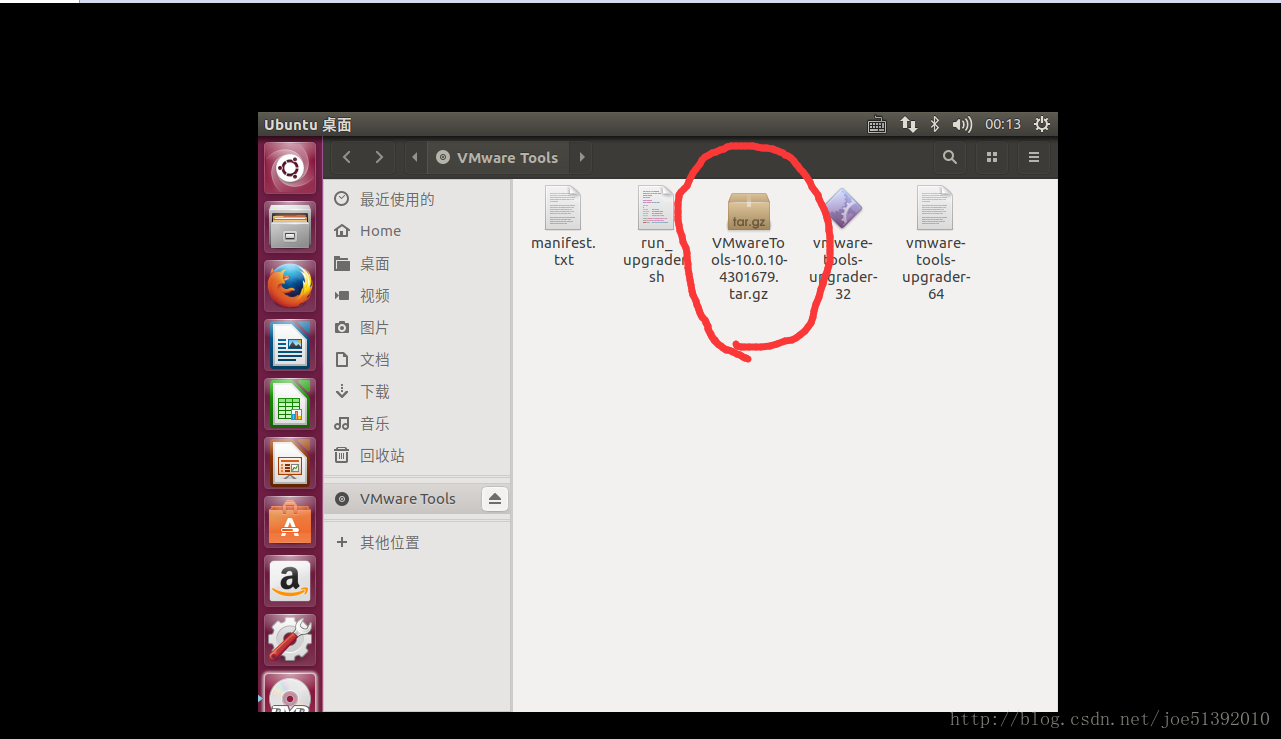Switch to grid view mode
The height and width of the screenshot is (739, 1281).
click(992, 157)
